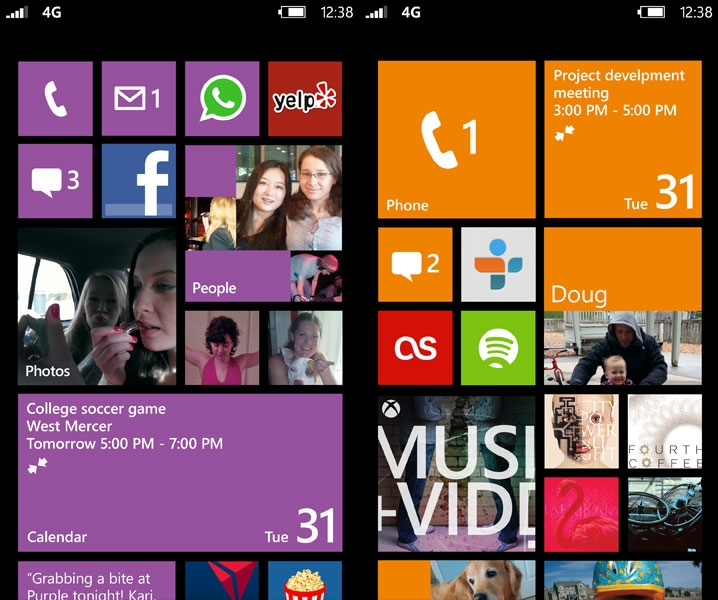
Task: Open the colorful helmet photo tile
Action: point(623,580)
